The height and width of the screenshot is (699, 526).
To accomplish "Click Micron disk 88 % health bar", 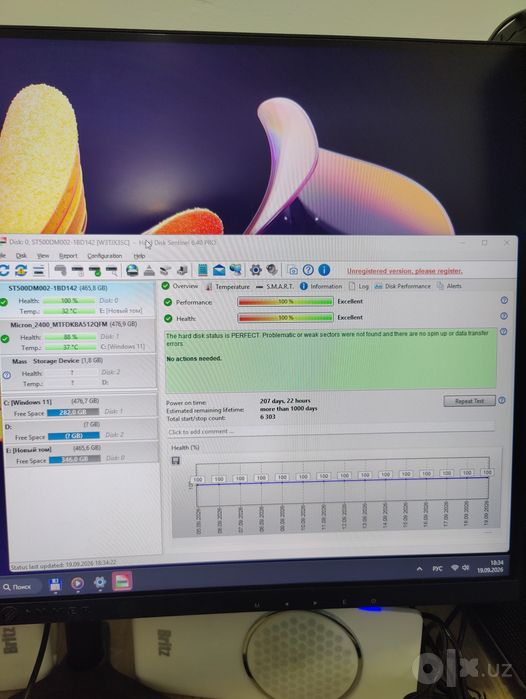I will (70, 337).
